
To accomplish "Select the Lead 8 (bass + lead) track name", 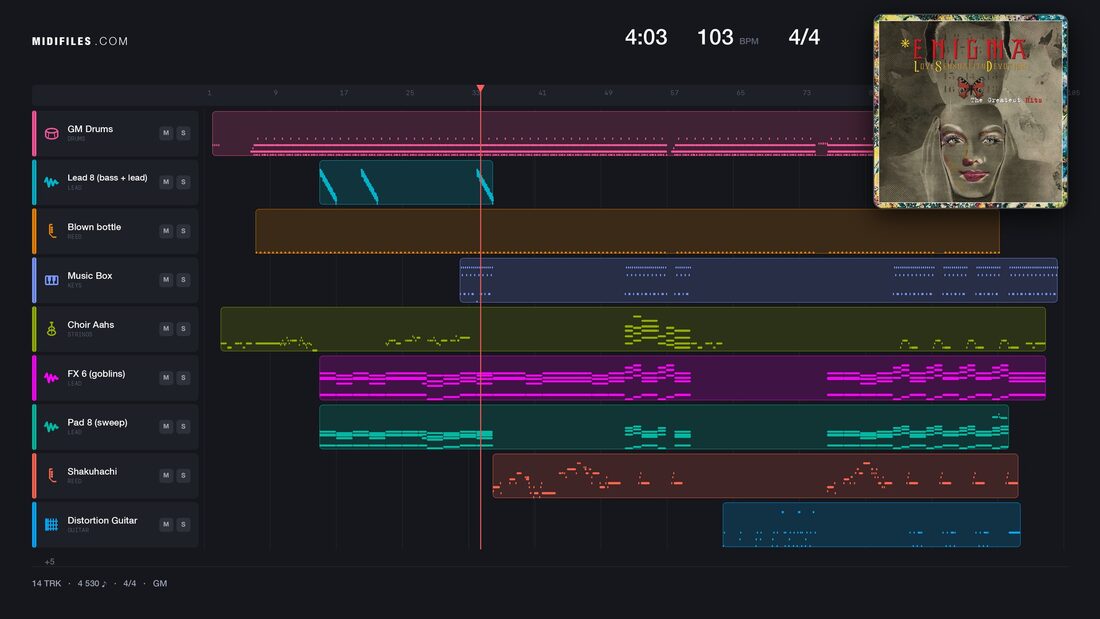I will coord(107,178).
